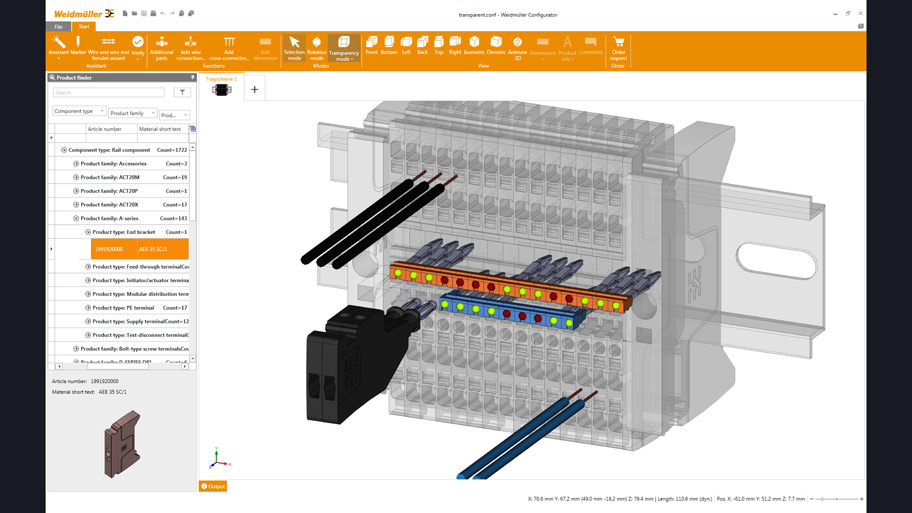Click the Verify icon
912x513 pixels.
(138, 46)
